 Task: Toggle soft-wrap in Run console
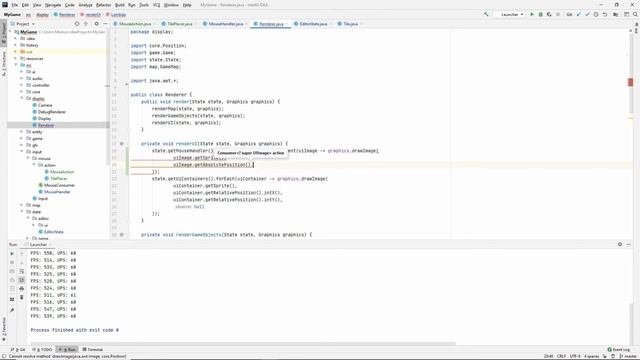22,271
